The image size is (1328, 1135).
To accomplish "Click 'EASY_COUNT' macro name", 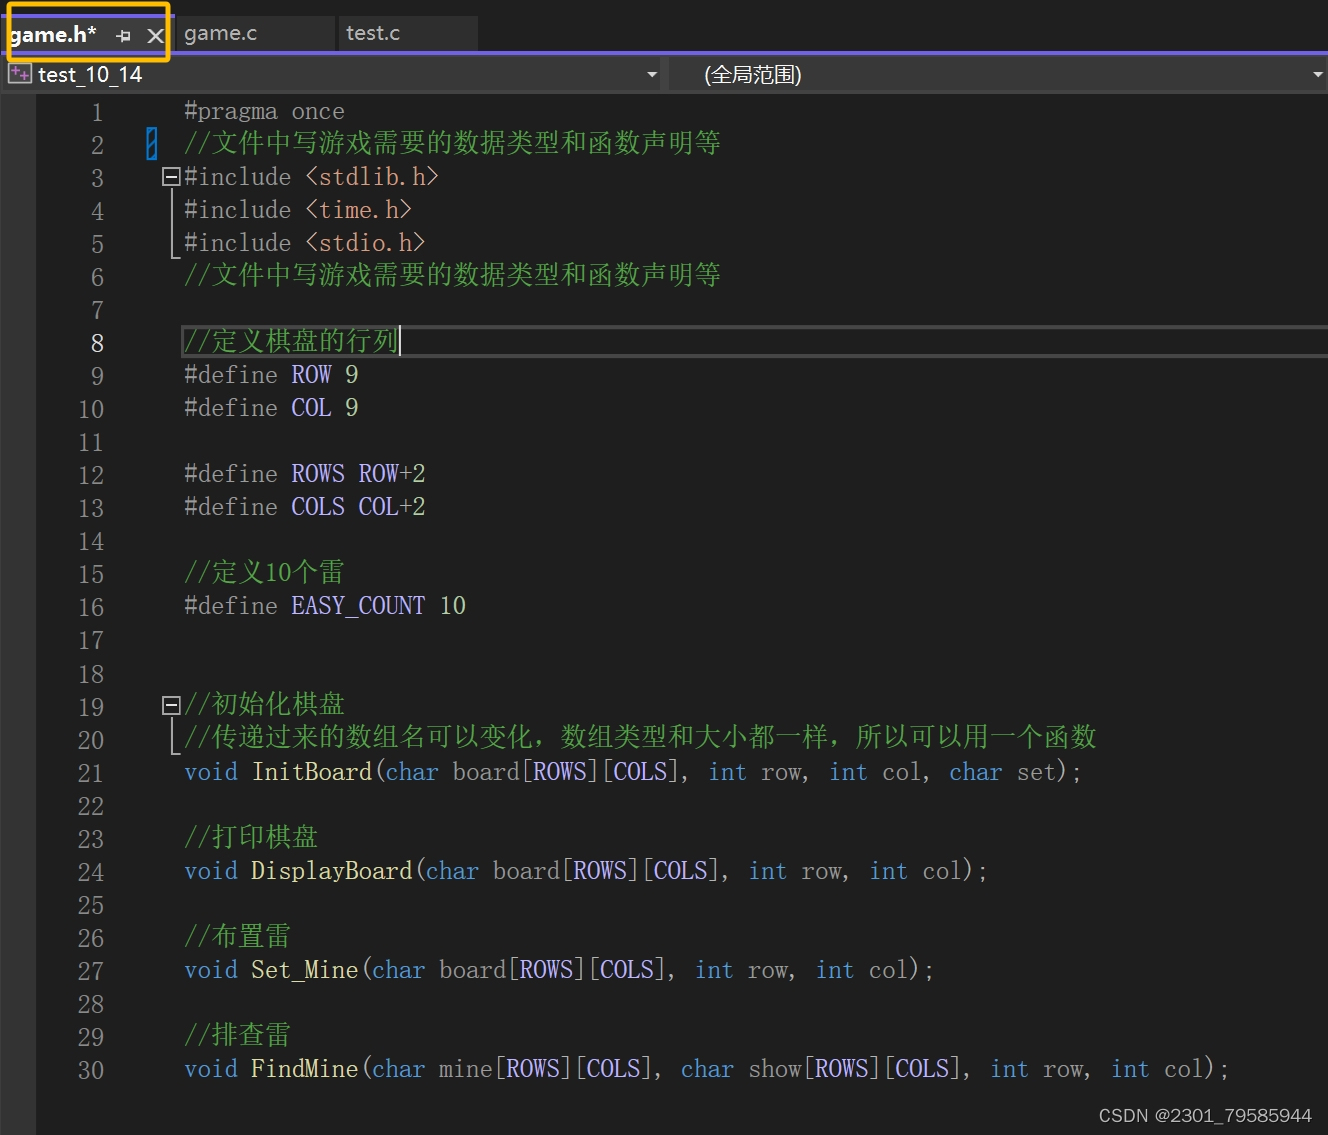I will [358, 606].
